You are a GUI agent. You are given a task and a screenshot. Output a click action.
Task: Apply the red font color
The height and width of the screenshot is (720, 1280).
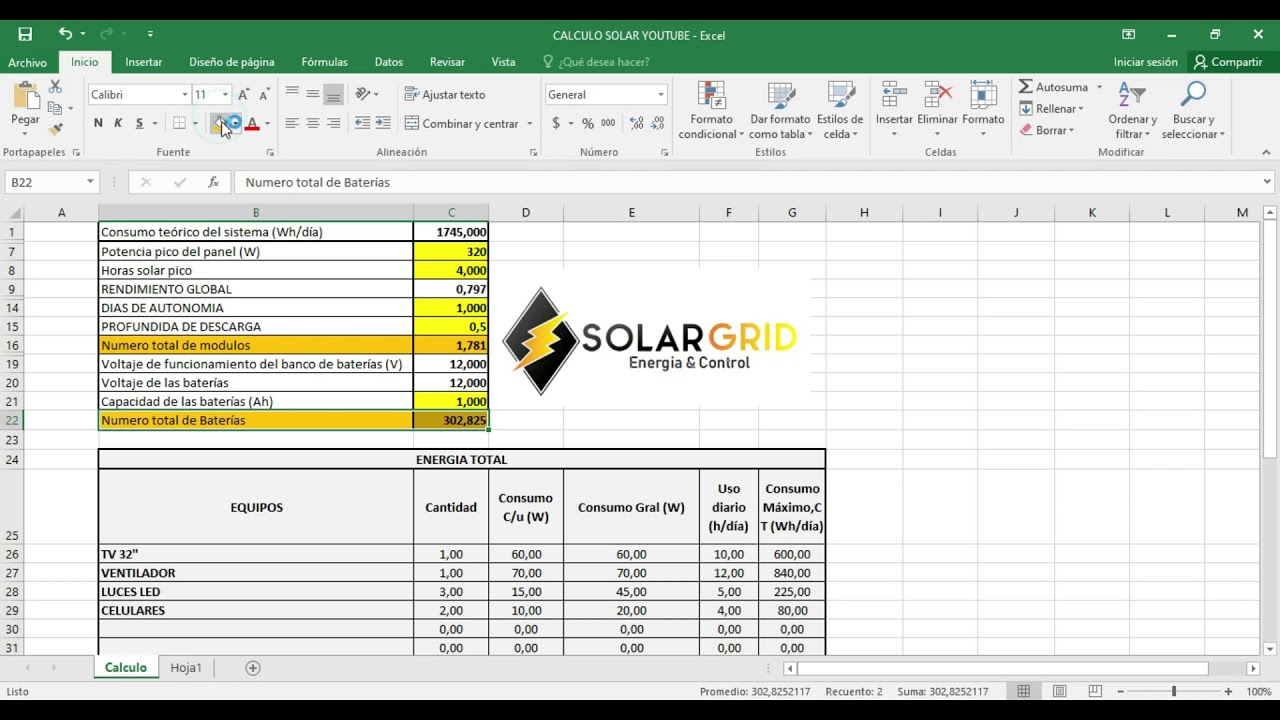(x=252, y=123)
